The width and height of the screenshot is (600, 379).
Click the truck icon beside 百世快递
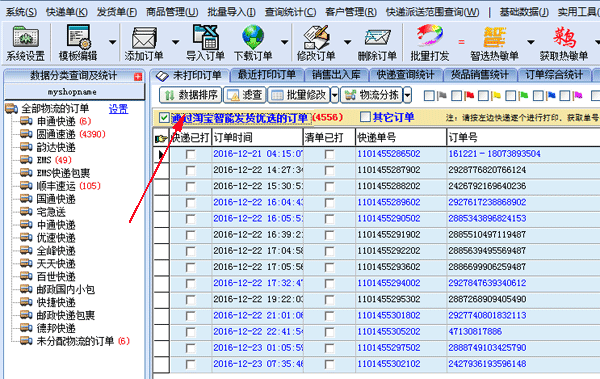click(26, 276)
